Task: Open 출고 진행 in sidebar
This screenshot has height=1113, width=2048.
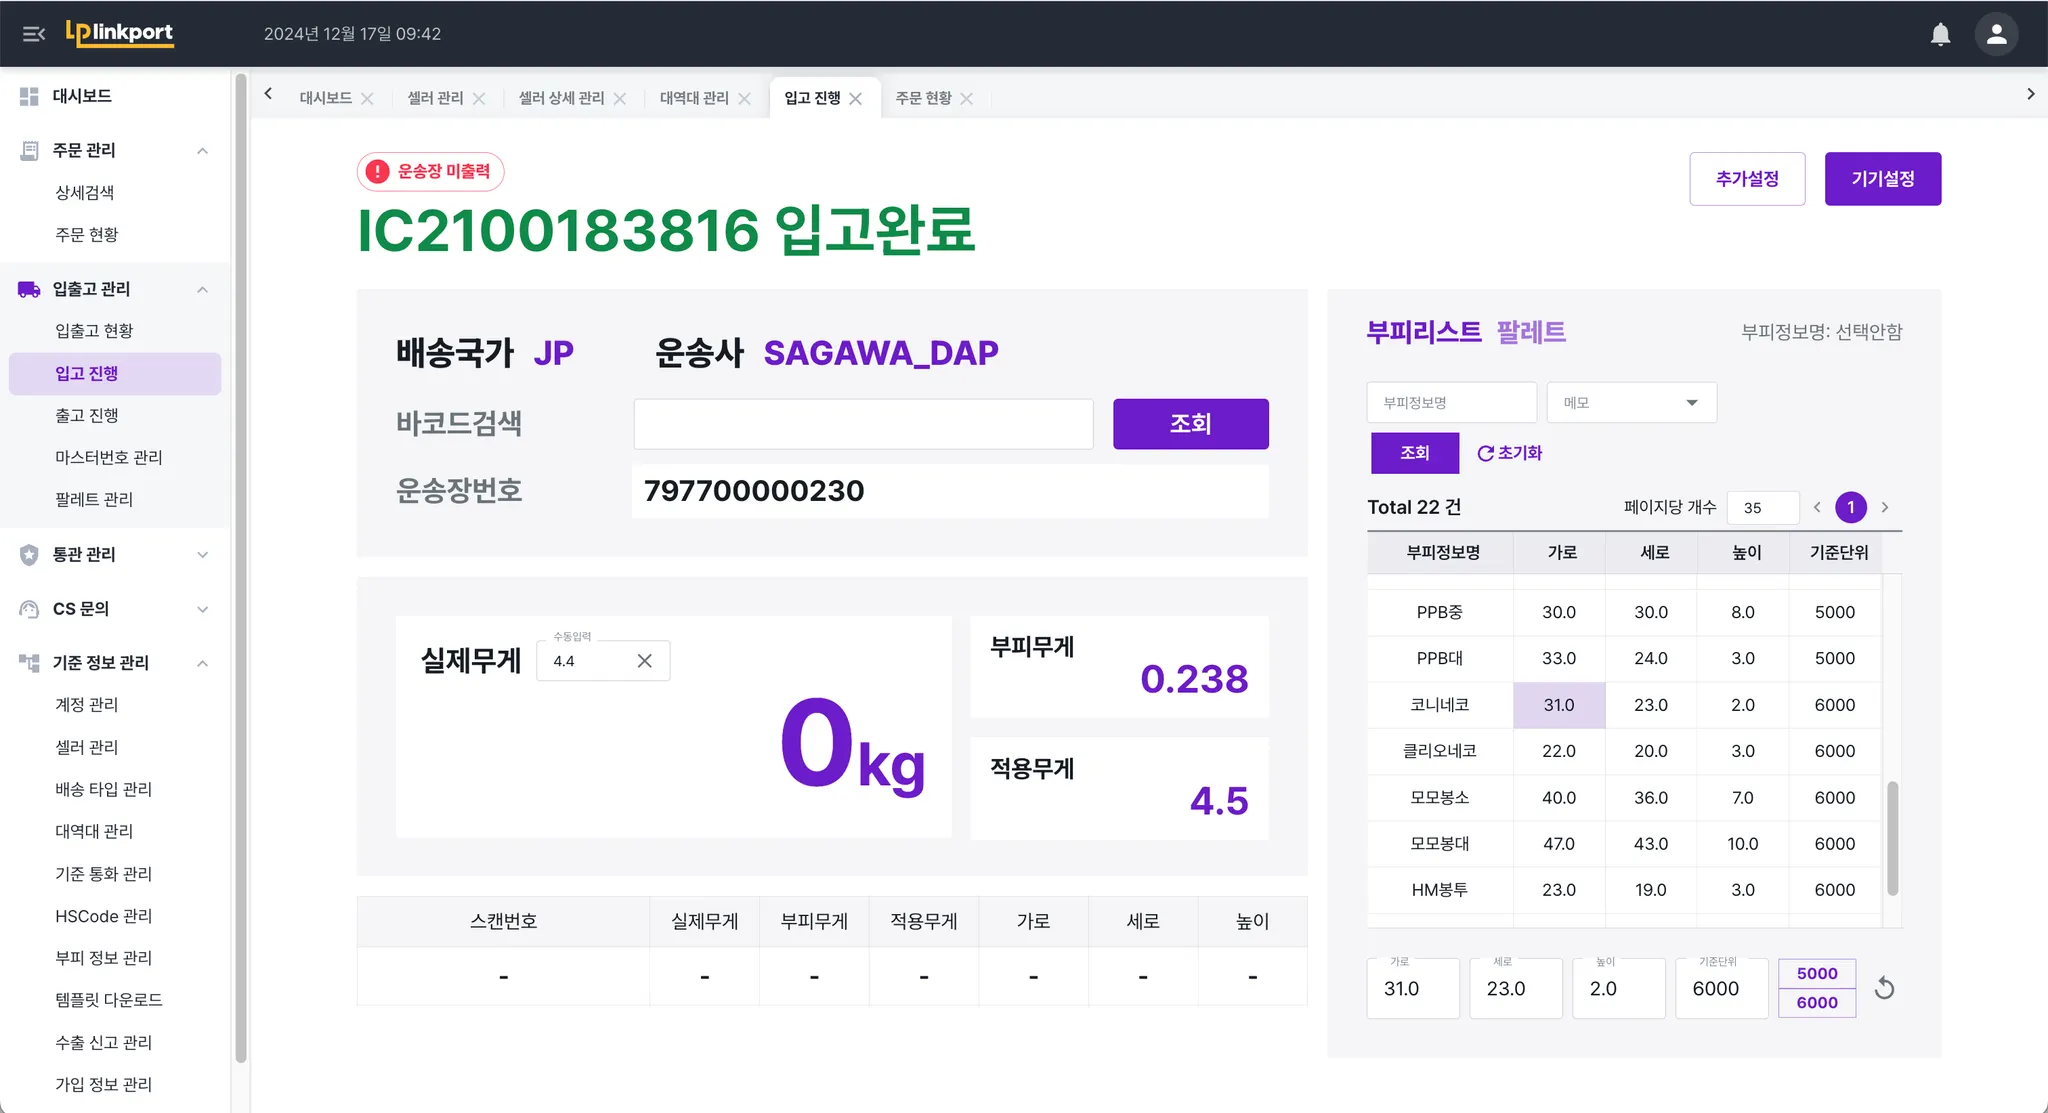Action: [87, 415]
